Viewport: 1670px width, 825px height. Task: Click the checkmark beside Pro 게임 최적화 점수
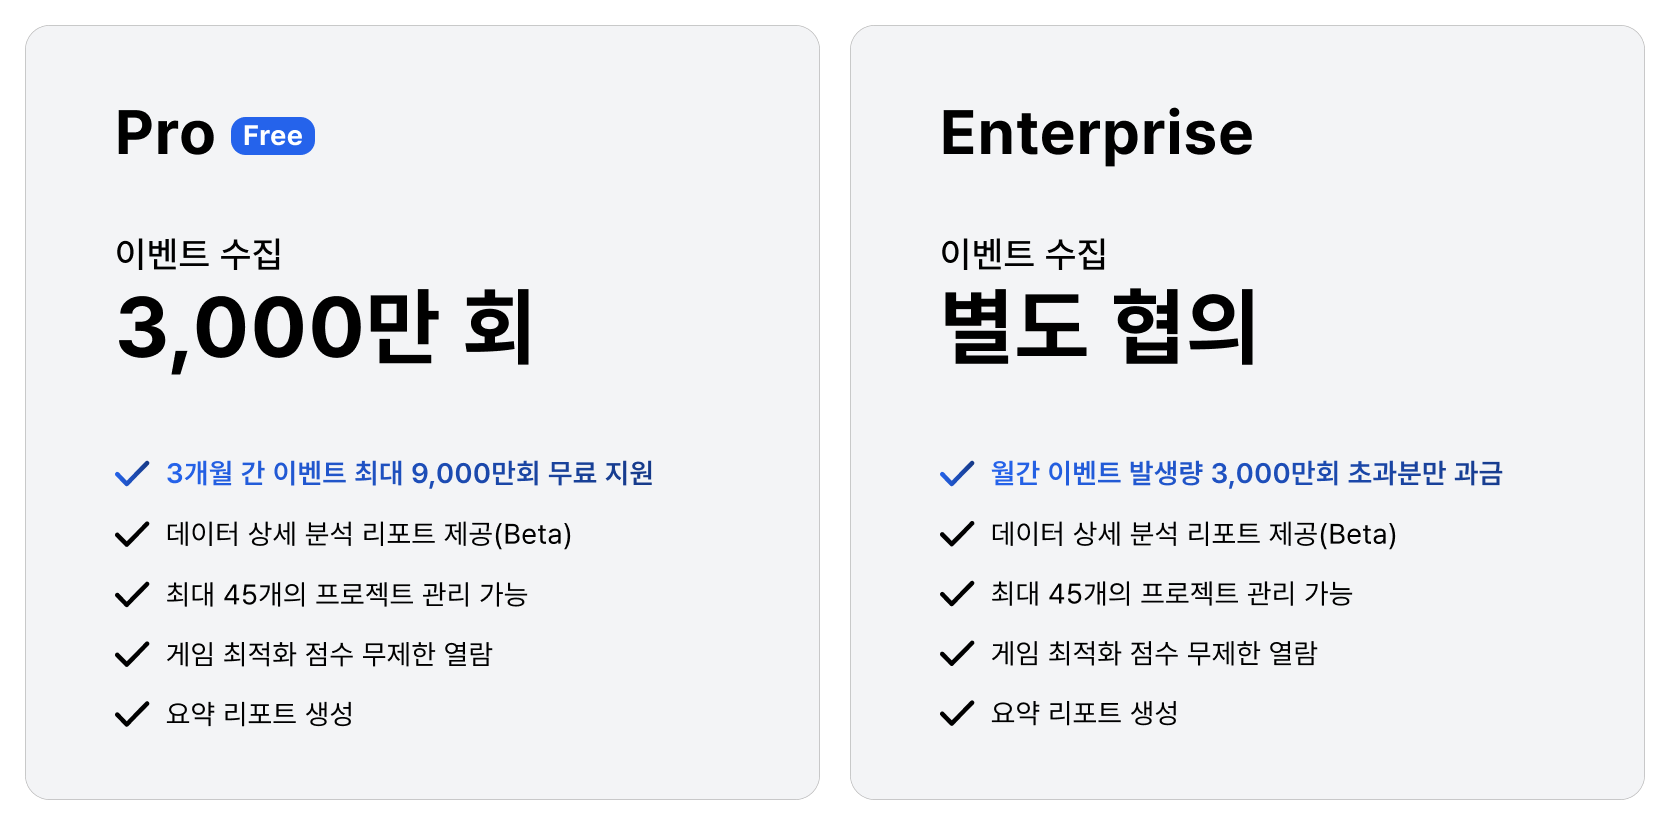[x=132, y=654]
